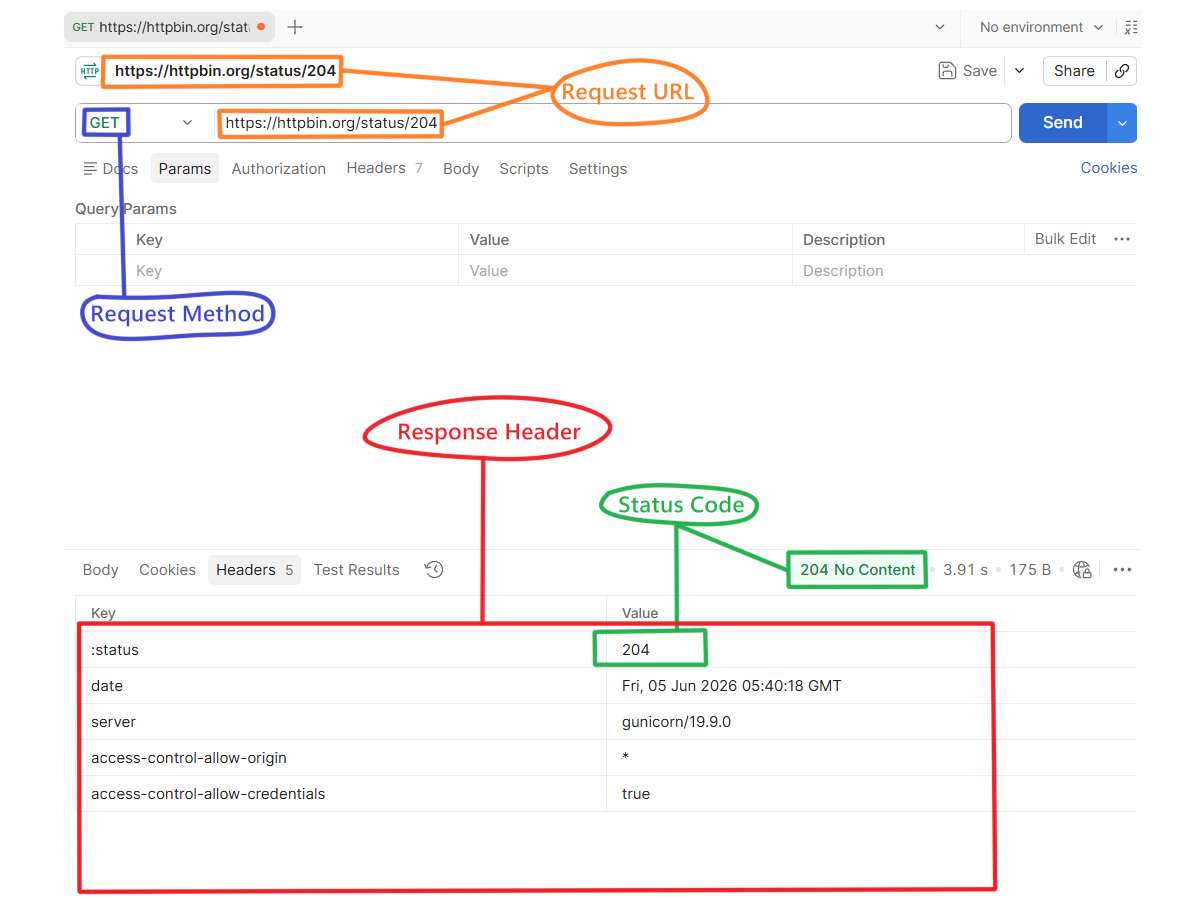The image size is (1200, 900).
Task: Open the GET method dropdown
Action: coord(140,123)
